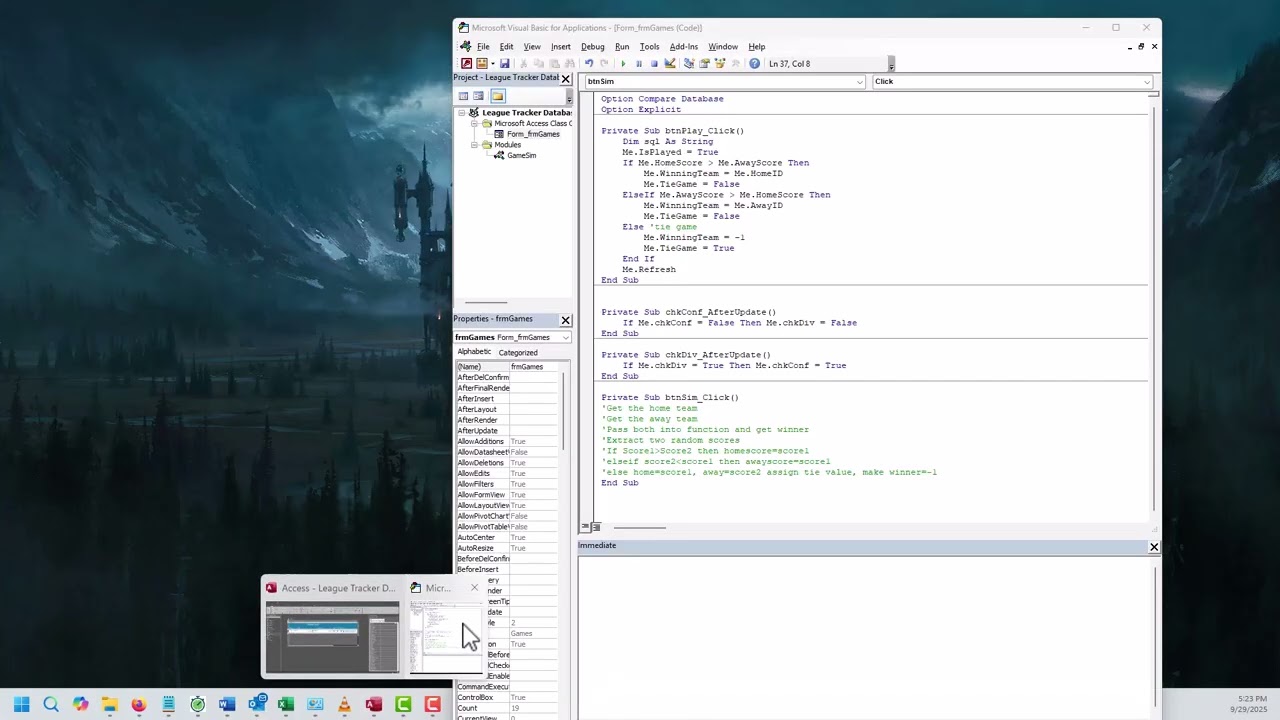This screenshot has width=1280, height=720.
Task: Open the btnSim object dropdown
Action: [859, 82]
